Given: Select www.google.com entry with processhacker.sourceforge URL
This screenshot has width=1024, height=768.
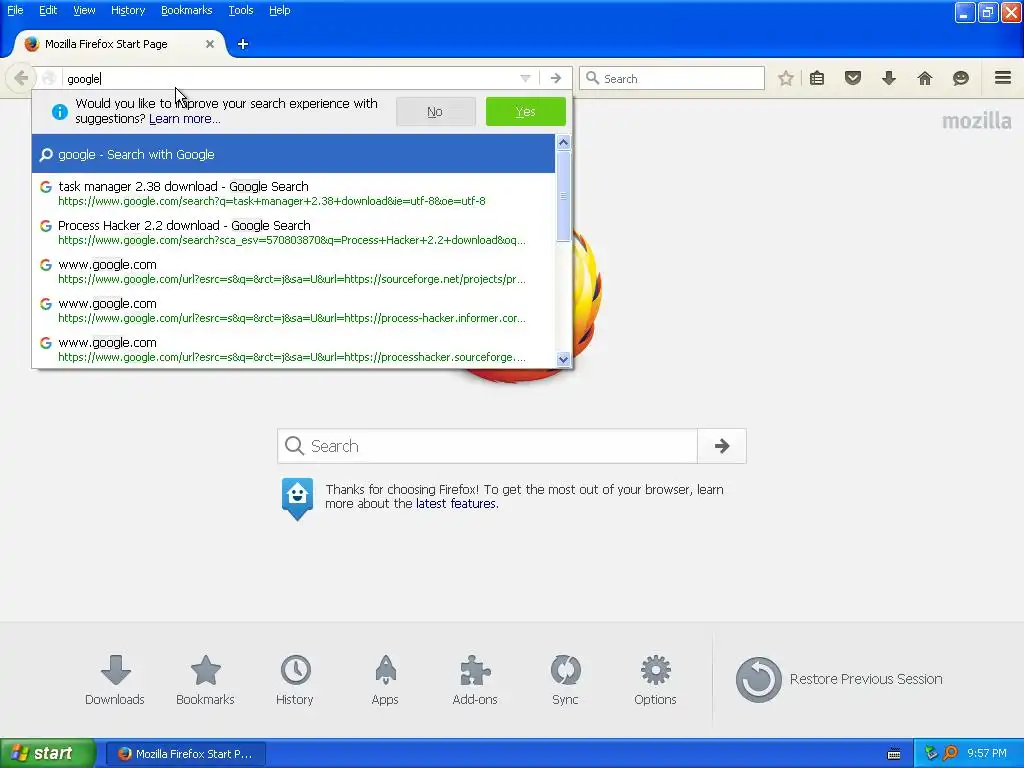Looking at the screenshot, I should click(x=293, y=349).
